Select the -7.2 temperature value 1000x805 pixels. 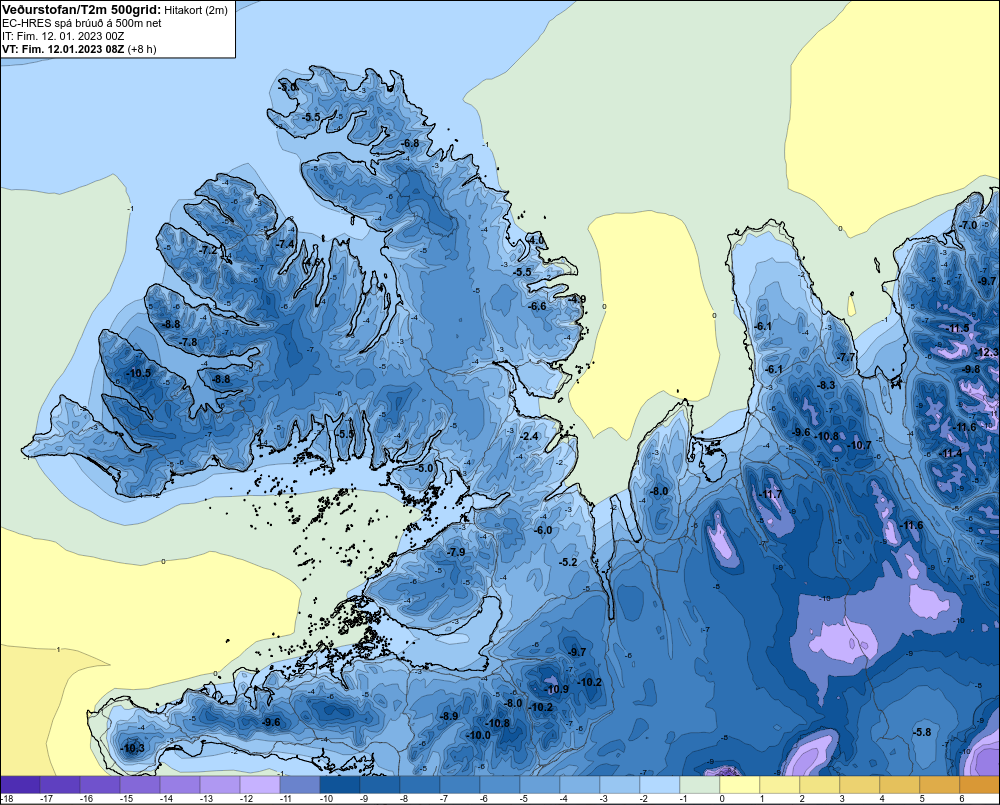[x=208, y=250]
